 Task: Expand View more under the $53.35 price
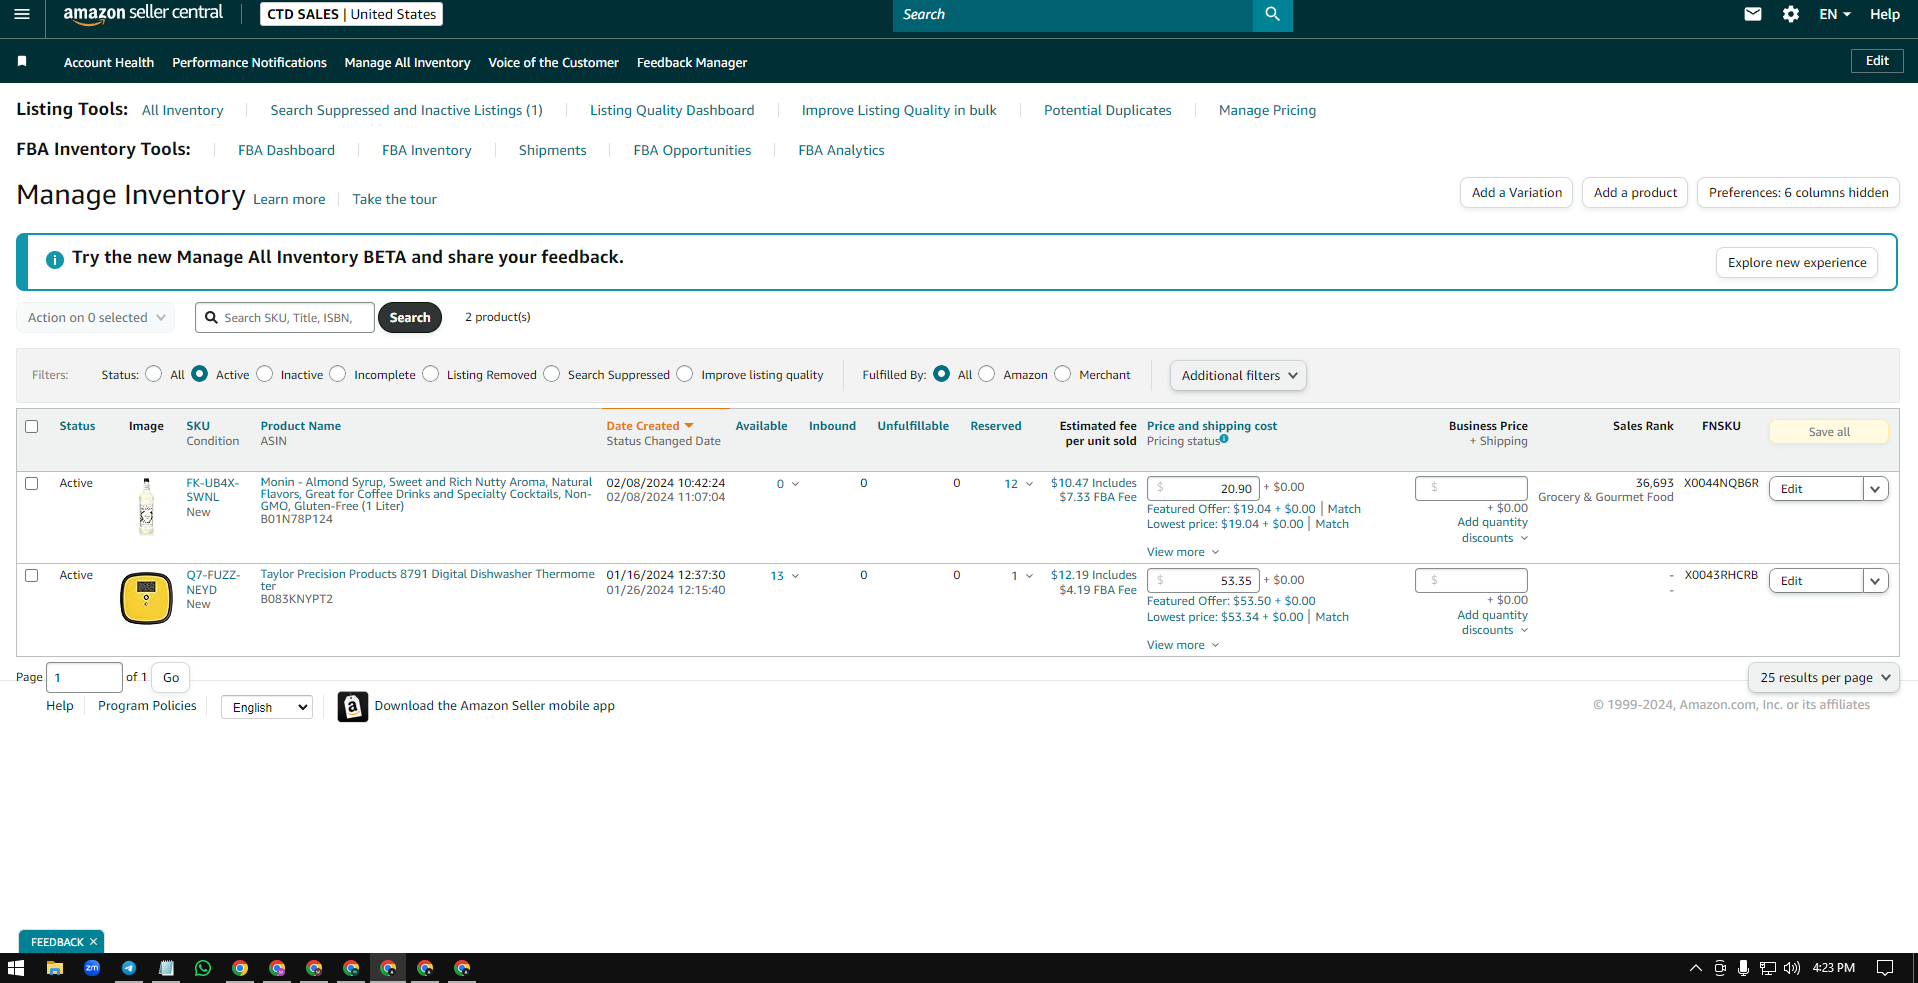click(x=1183, y=645)
